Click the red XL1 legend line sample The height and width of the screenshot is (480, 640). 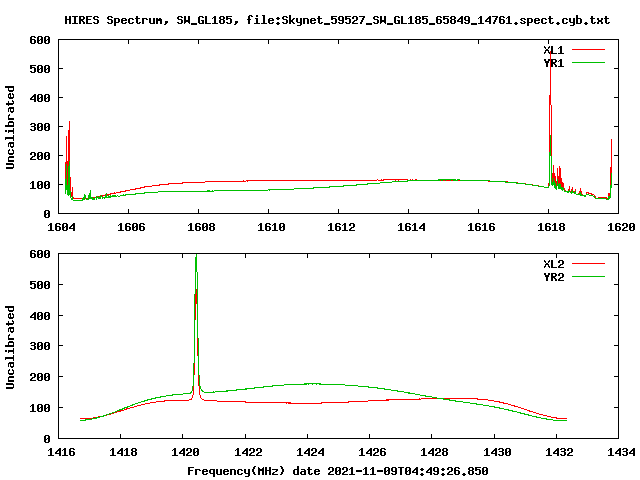pos(588,50)
